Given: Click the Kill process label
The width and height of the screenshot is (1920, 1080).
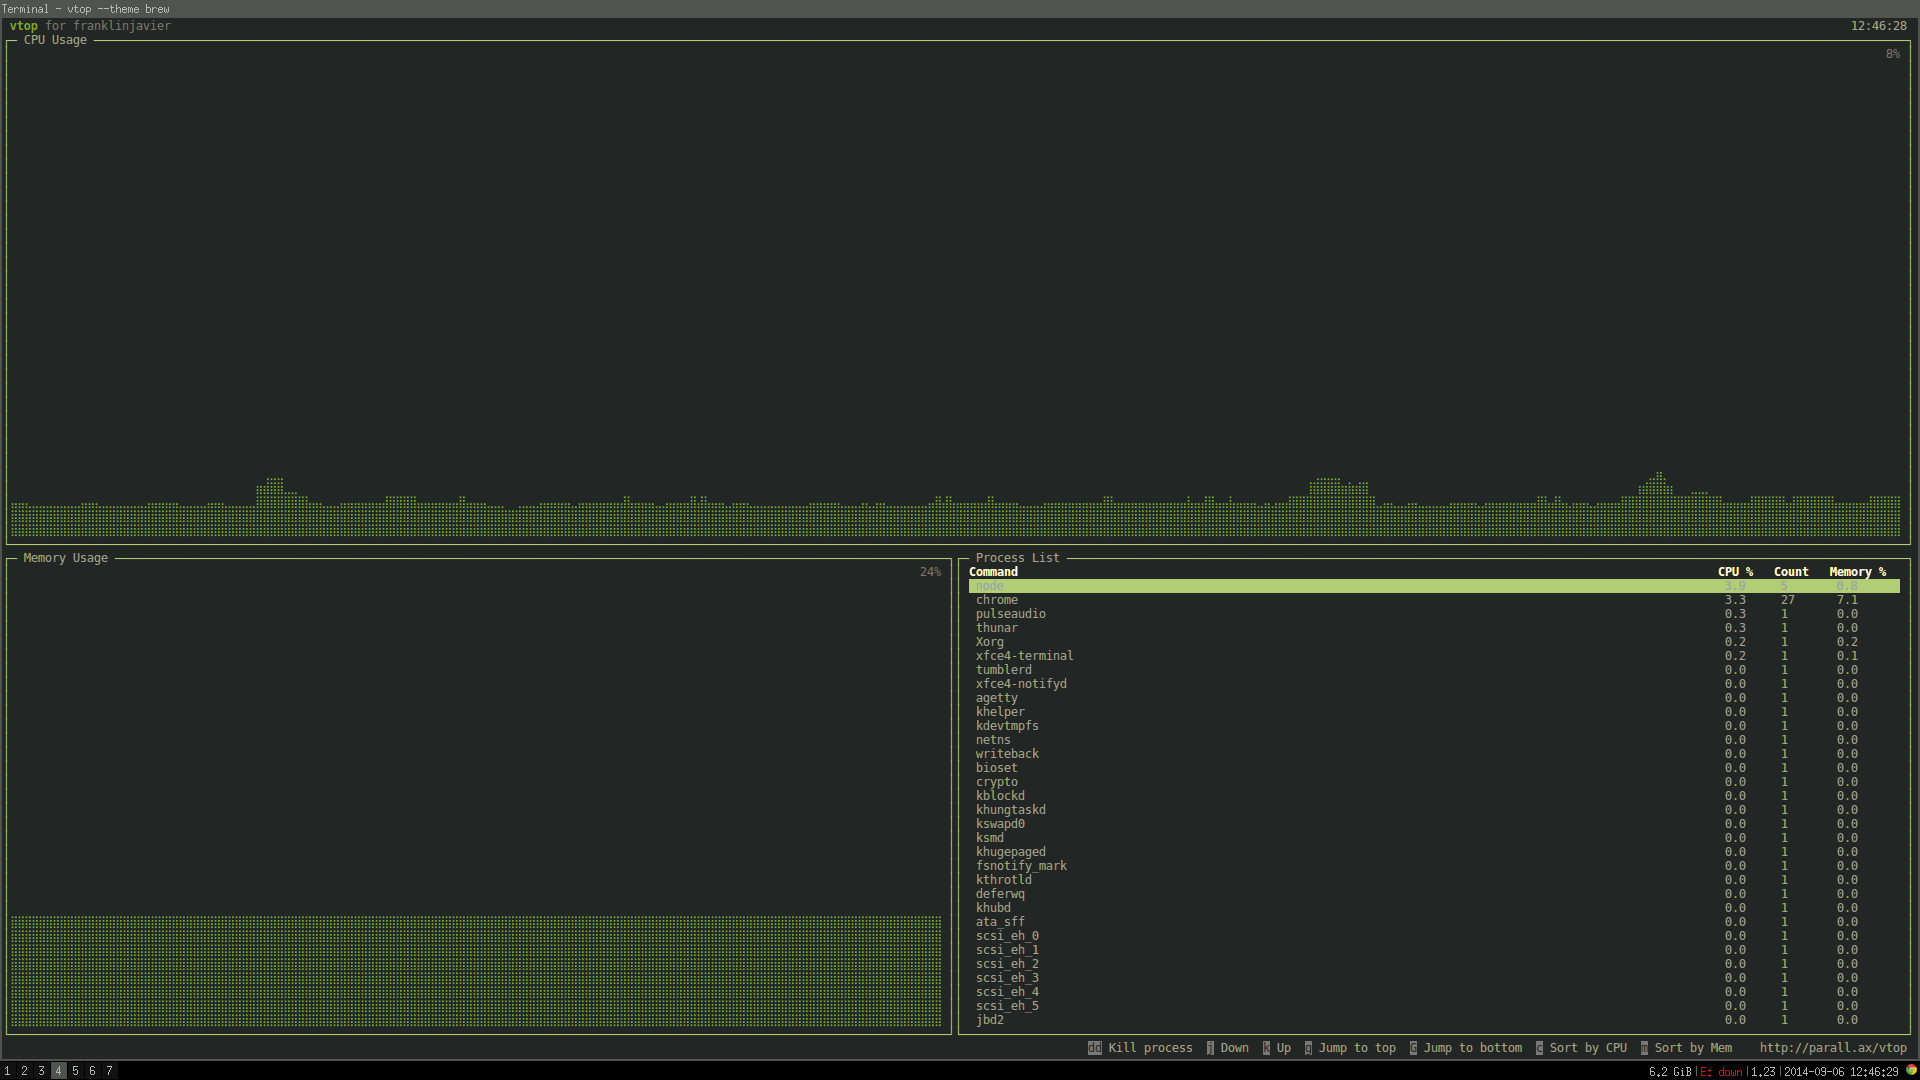Looking at the screenshot, I should pyautogui.click(x=1150, y=1048).
